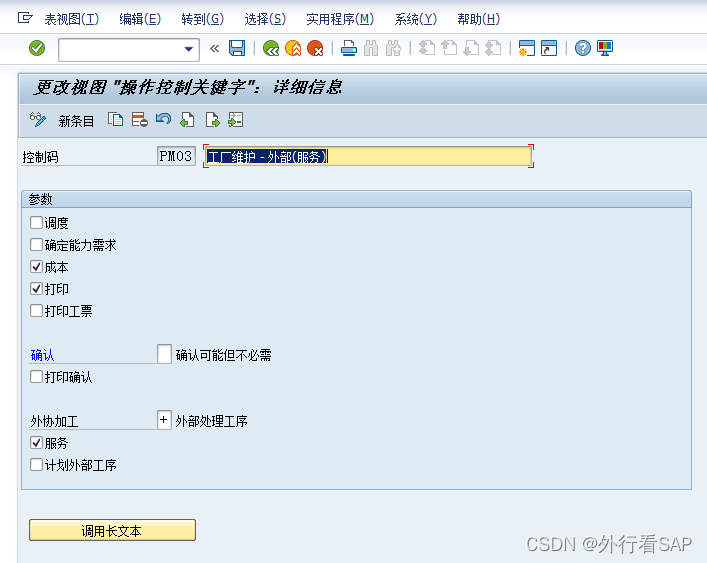This screenshot has width=707, height=563.
Task: Click the Previous Page icon
Action: point(449,48)
